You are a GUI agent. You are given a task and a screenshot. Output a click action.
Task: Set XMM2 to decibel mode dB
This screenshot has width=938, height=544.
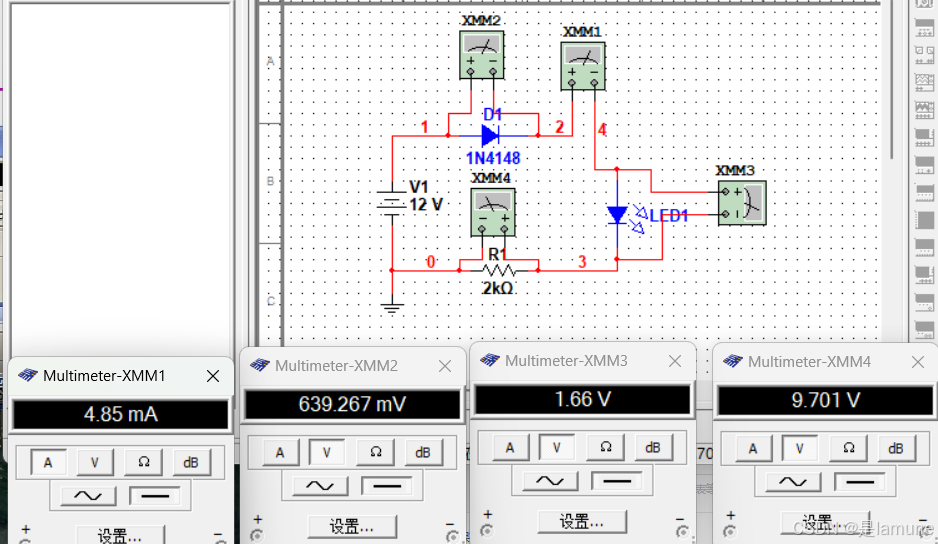click(423, 452)
